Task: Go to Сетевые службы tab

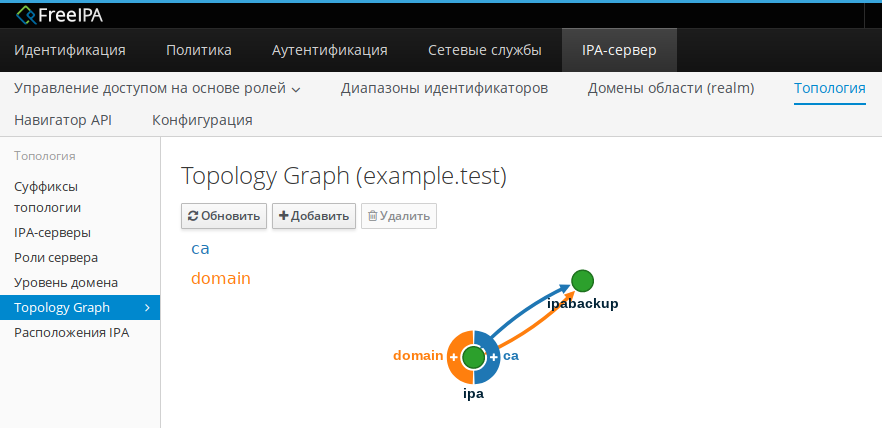Action: tap(485, 50)
